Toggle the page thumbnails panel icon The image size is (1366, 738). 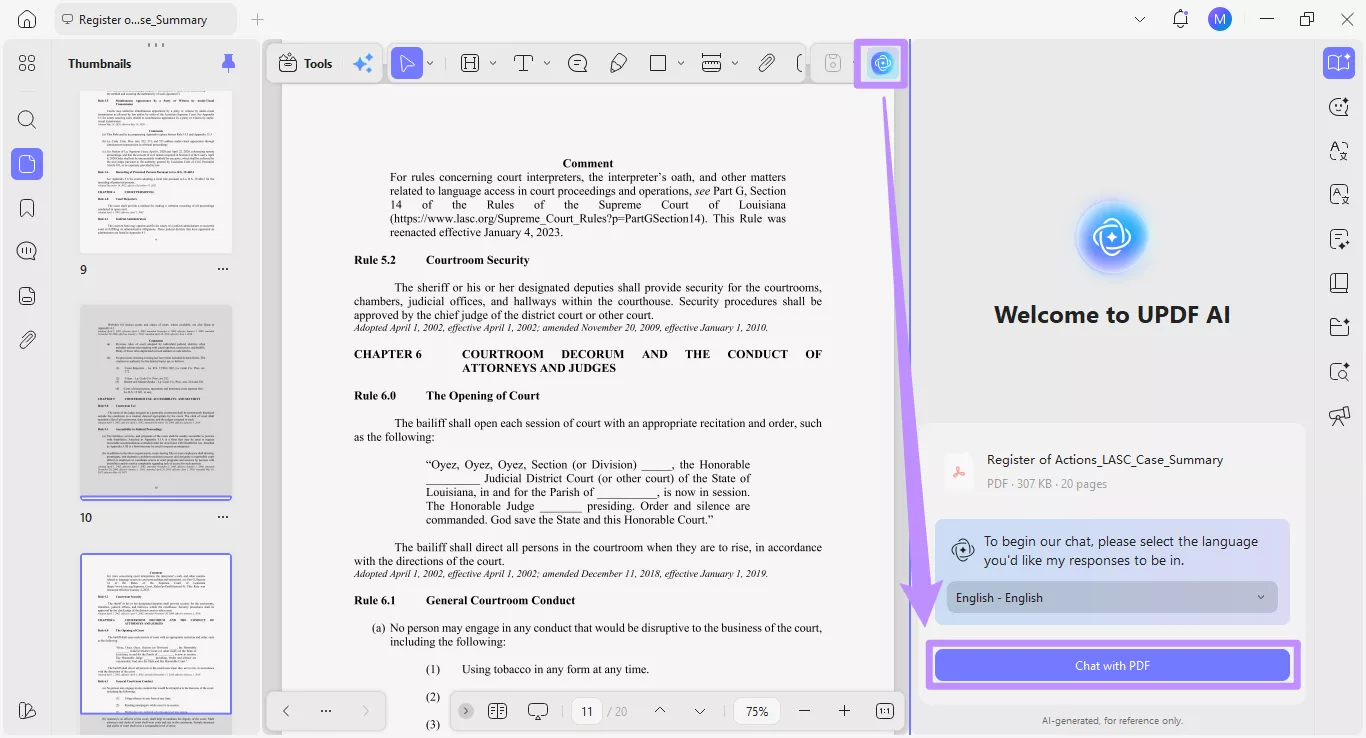click(26, 164)
